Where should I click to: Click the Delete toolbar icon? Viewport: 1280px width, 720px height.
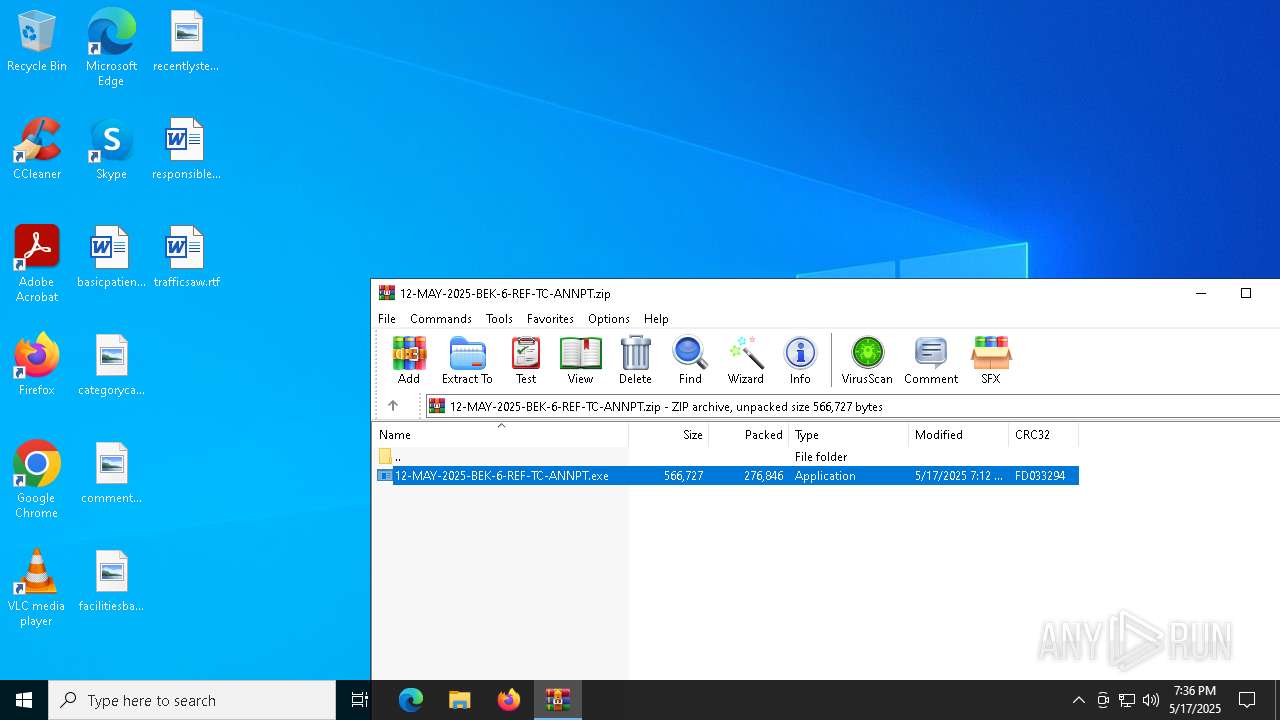(x=635, y=360)
